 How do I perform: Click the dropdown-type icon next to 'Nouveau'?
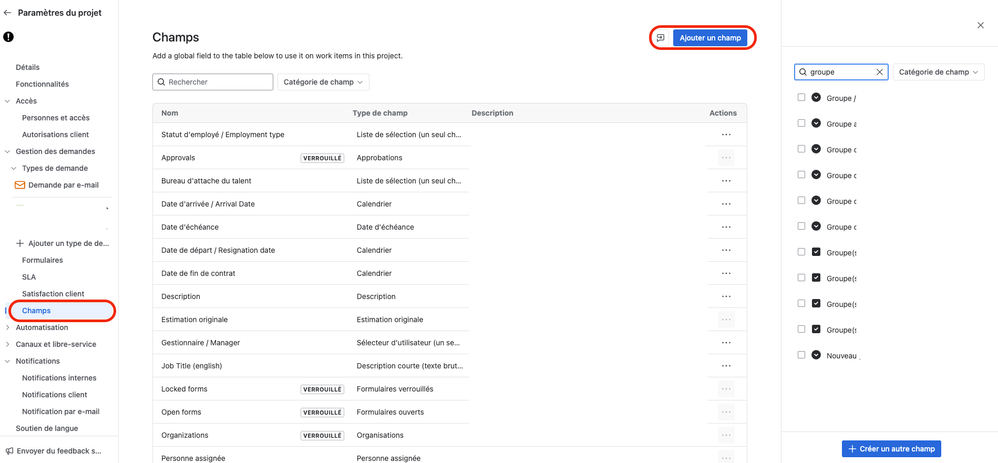click(x=817, y=355)
